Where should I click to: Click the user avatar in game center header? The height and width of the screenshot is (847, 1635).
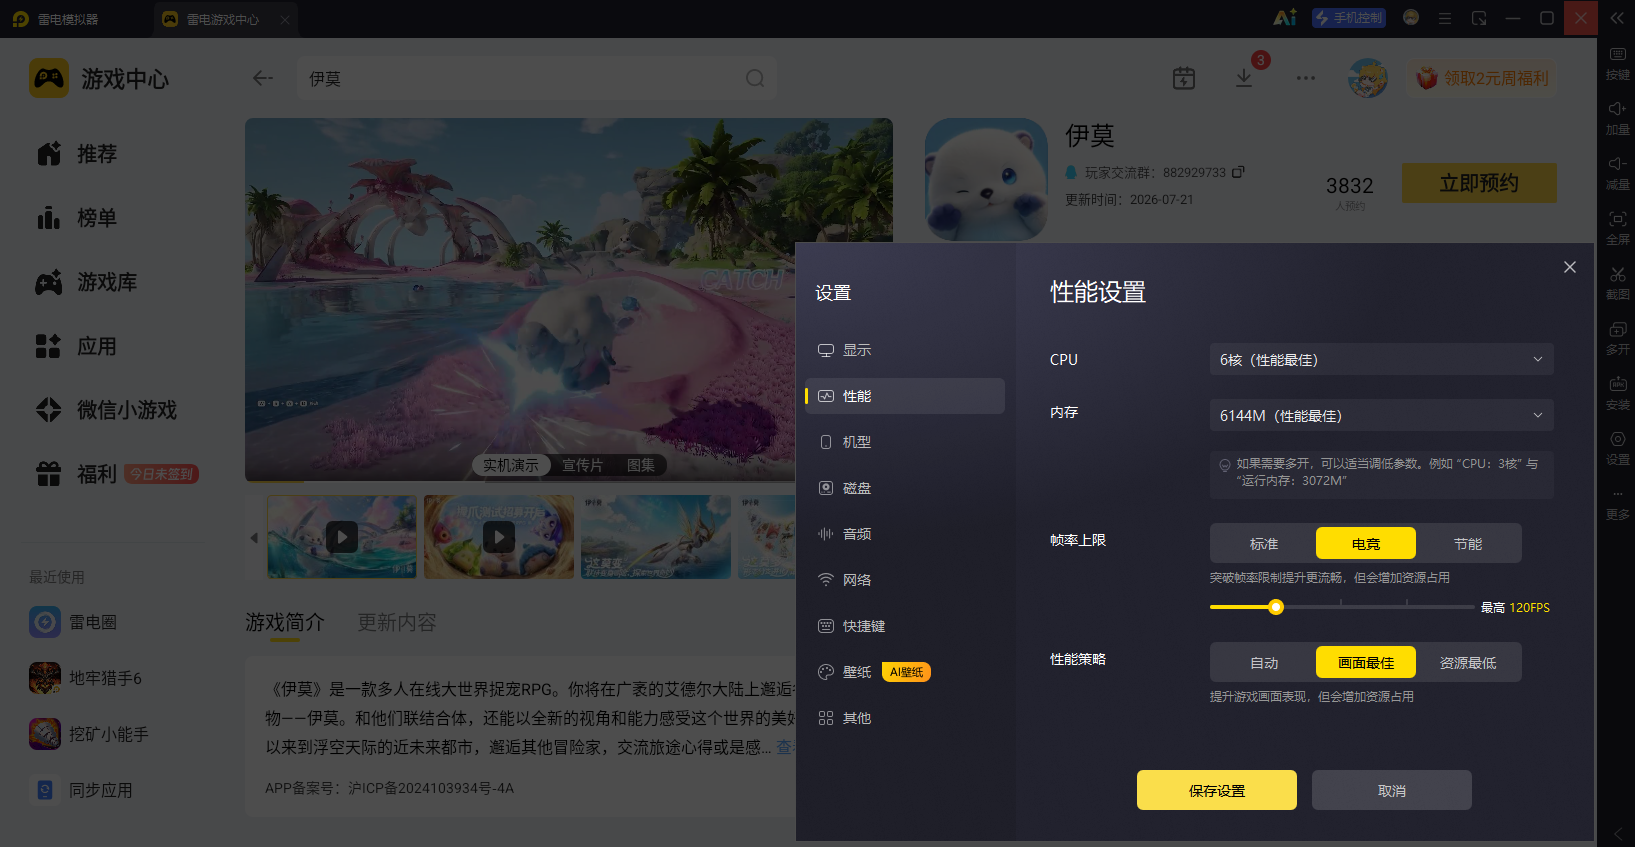click(1367, 78)
